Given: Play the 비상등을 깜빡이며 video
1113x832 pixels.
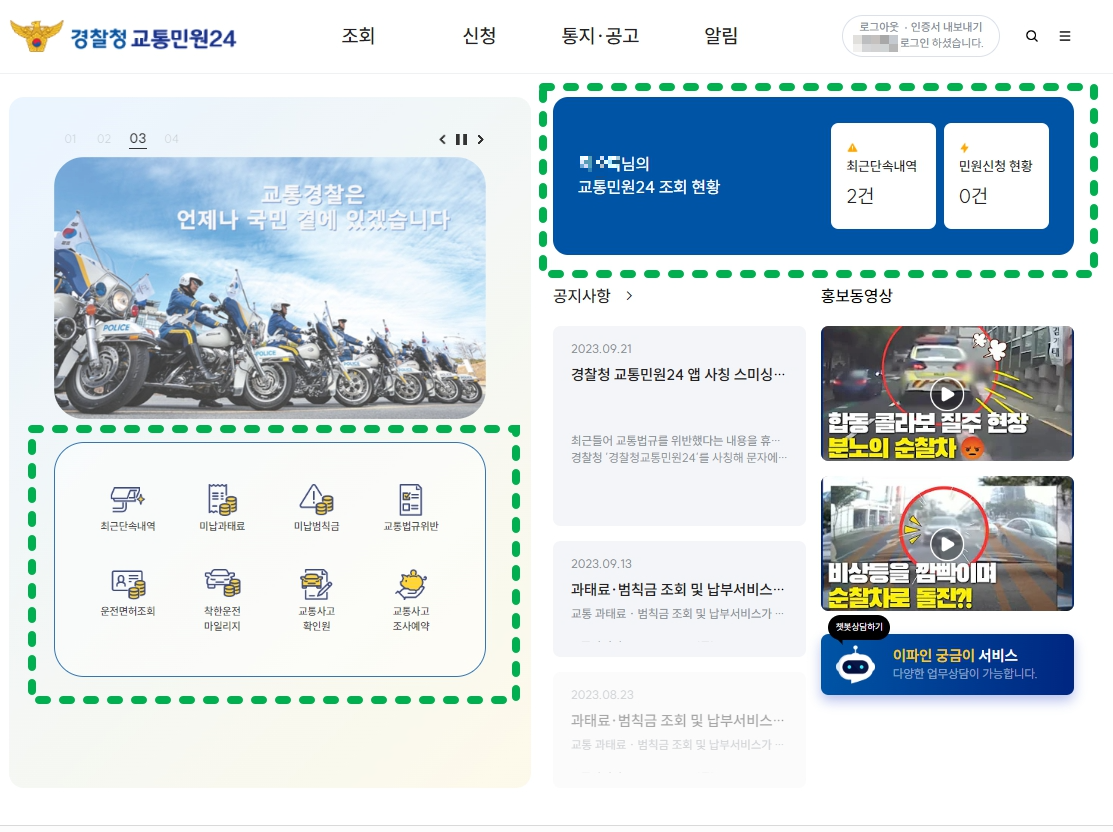Looking at the screenshot, I should [x=947, y=543].
